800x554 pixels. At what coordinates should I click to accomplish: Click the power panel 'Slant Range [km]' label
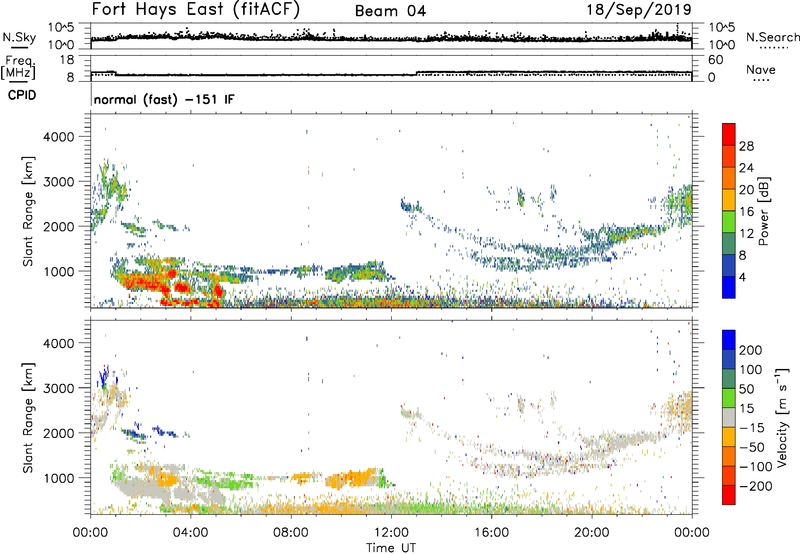point(28,211)
